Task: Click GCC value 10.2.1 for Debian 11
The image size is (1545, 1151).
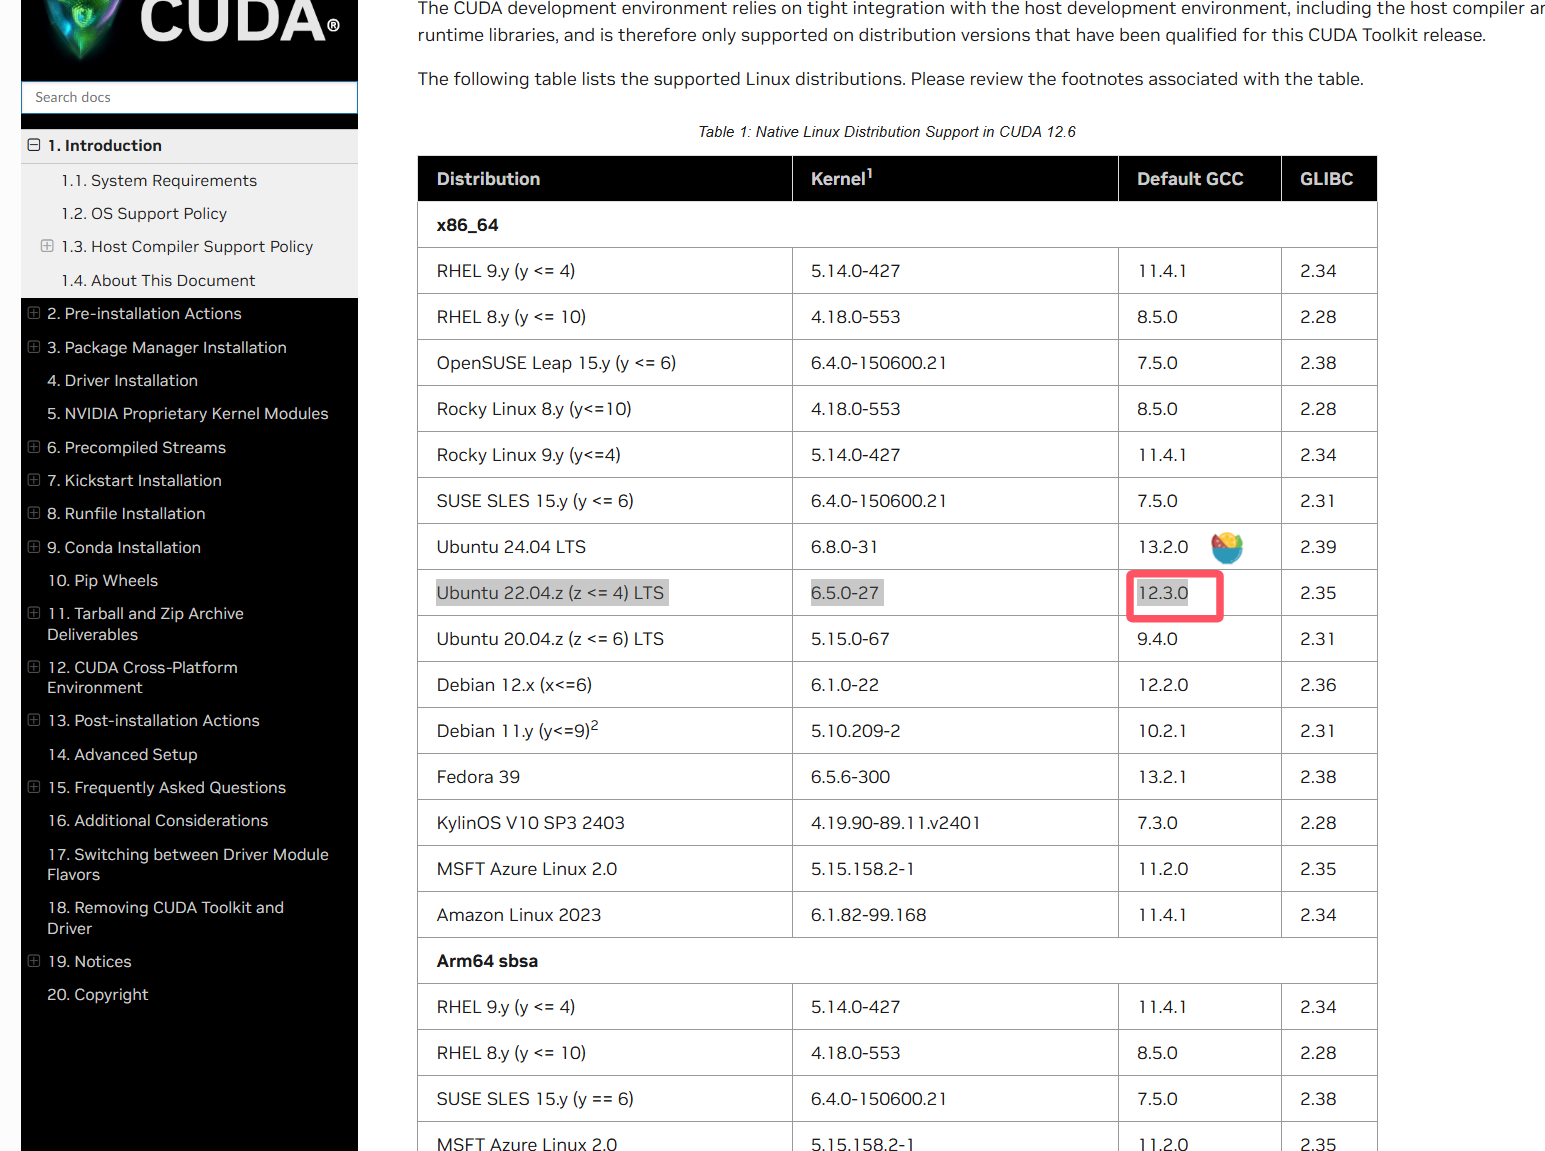Action: [x=1162, y=731]
